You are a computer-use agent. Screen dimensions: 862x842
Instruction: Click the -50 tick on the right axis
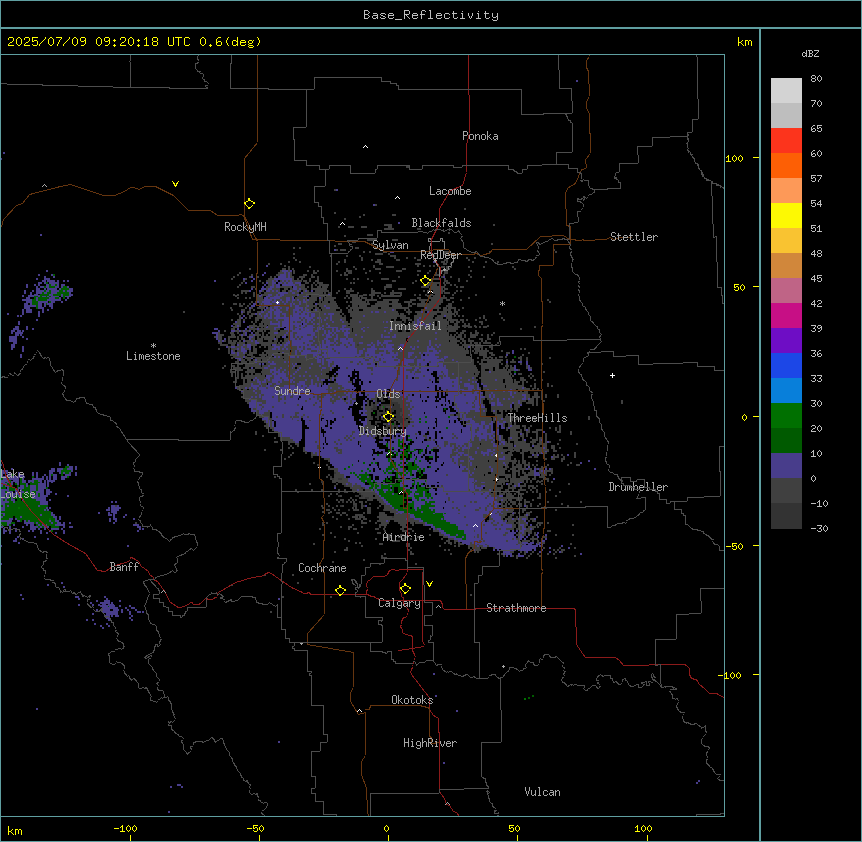coord(734,546)
